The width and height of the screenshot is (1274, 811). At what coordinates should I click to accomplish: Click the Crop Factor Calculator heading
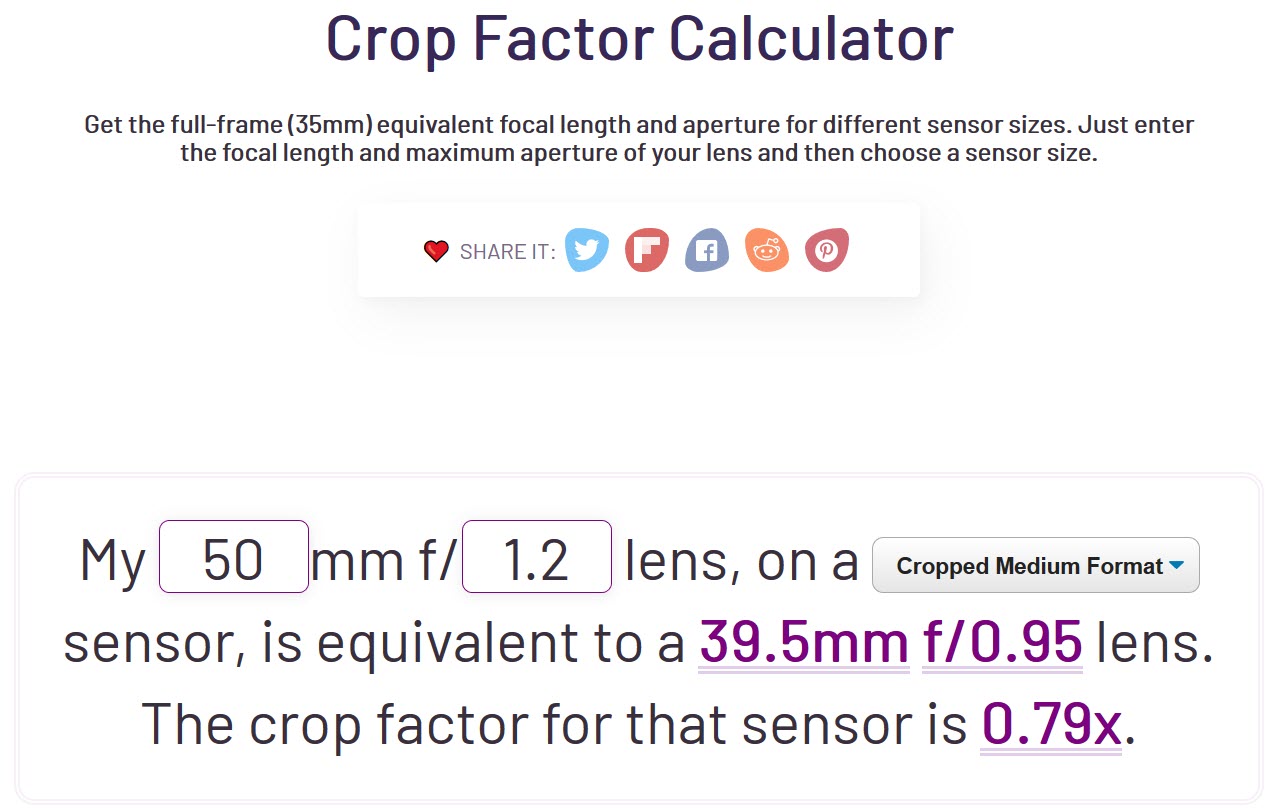pos(639,39)
